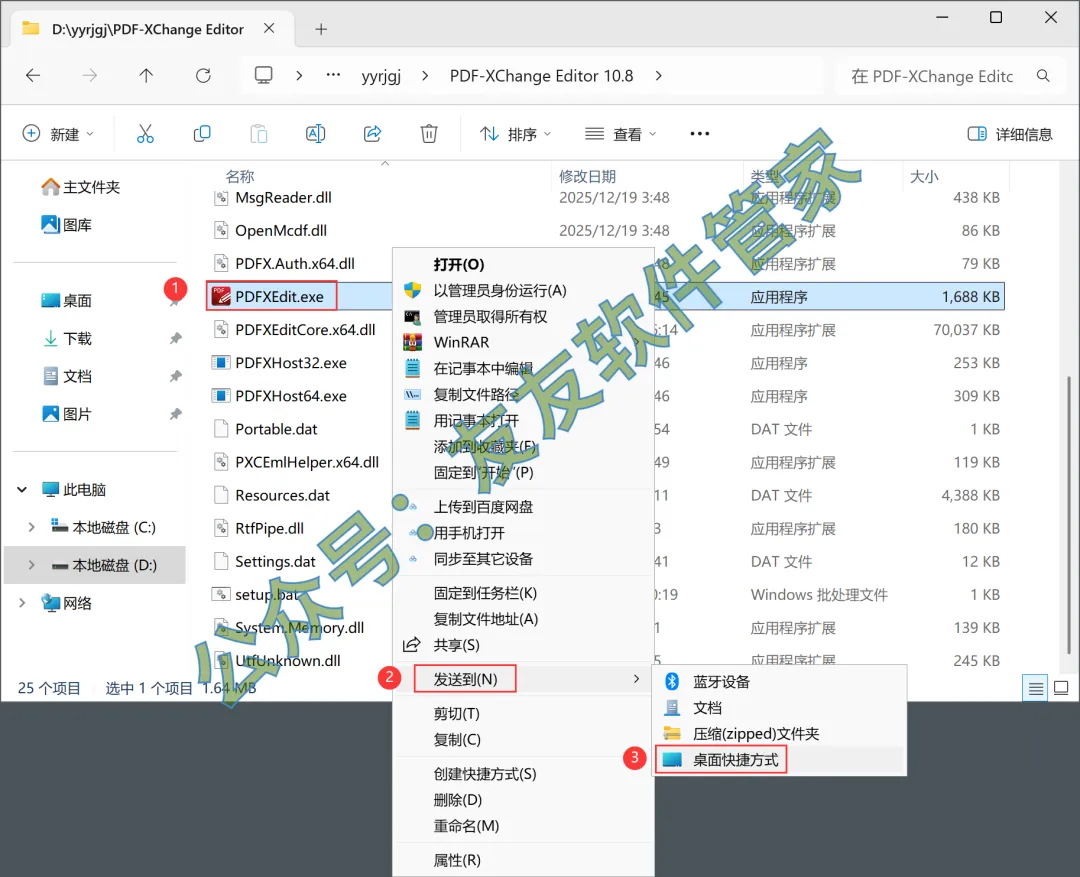The width and height of the screenshot is (1080, 877).
Task: Toggle the Details pane (详细信息) button
Action: point(1010,134)
